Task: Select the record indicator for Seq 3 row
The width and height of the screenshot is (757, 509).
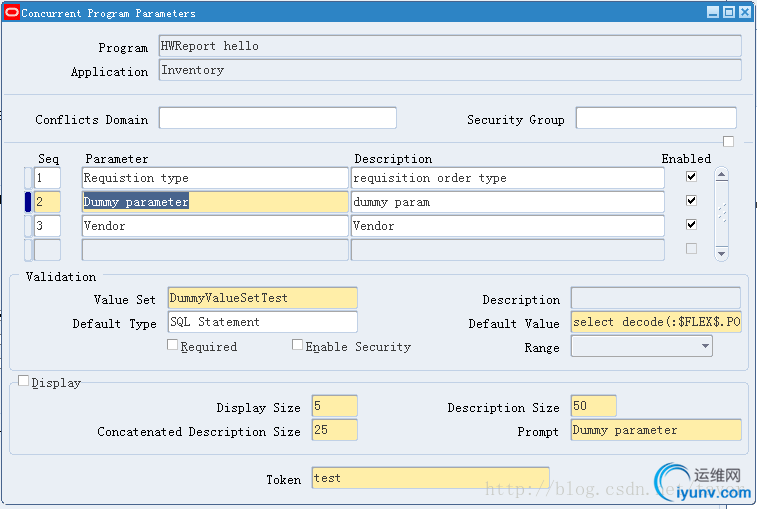Action: [28, 226]
